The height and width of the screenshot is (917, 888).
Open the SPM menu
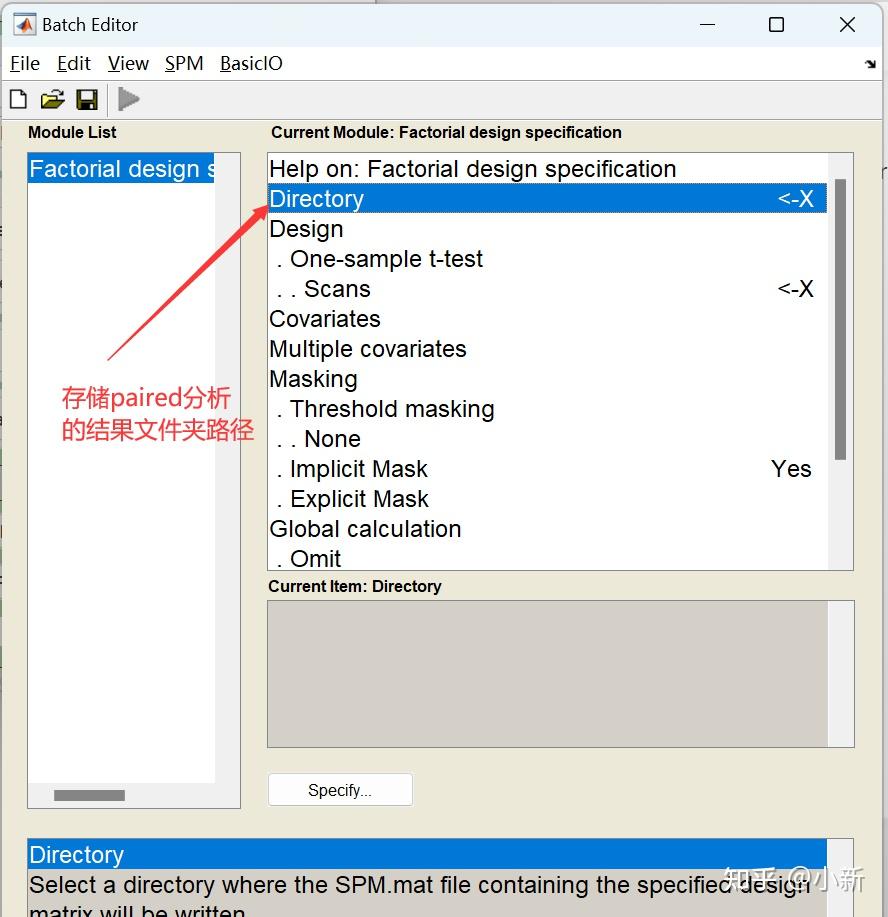point(184,63)
